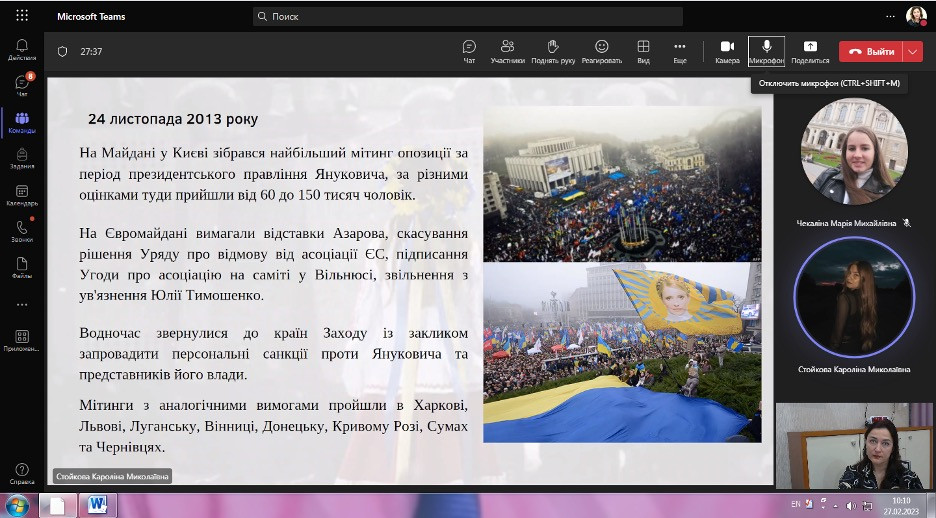Click own camera preview tile
936x518 pixels.
(854, 446)
